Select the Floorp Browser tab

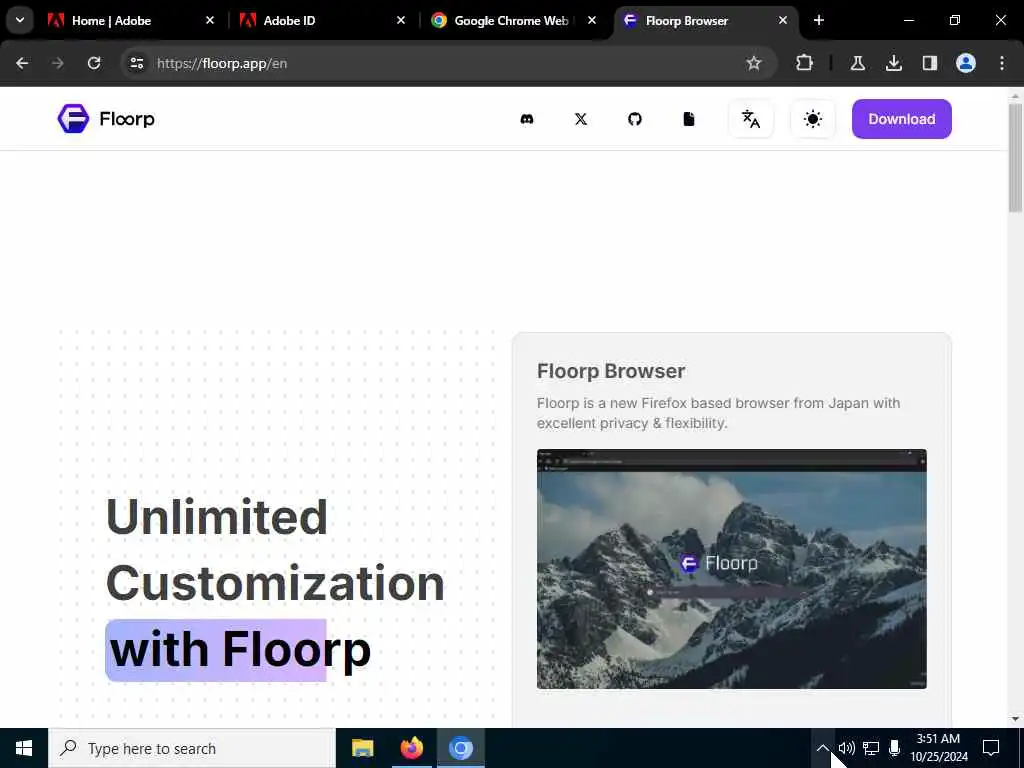tap(705, 20)
